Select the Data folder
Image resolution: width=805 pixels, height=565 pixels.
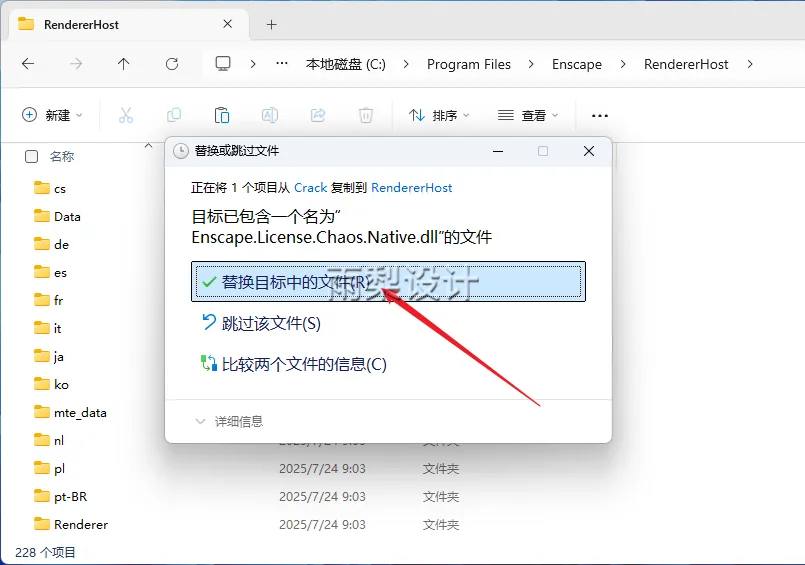57,217
